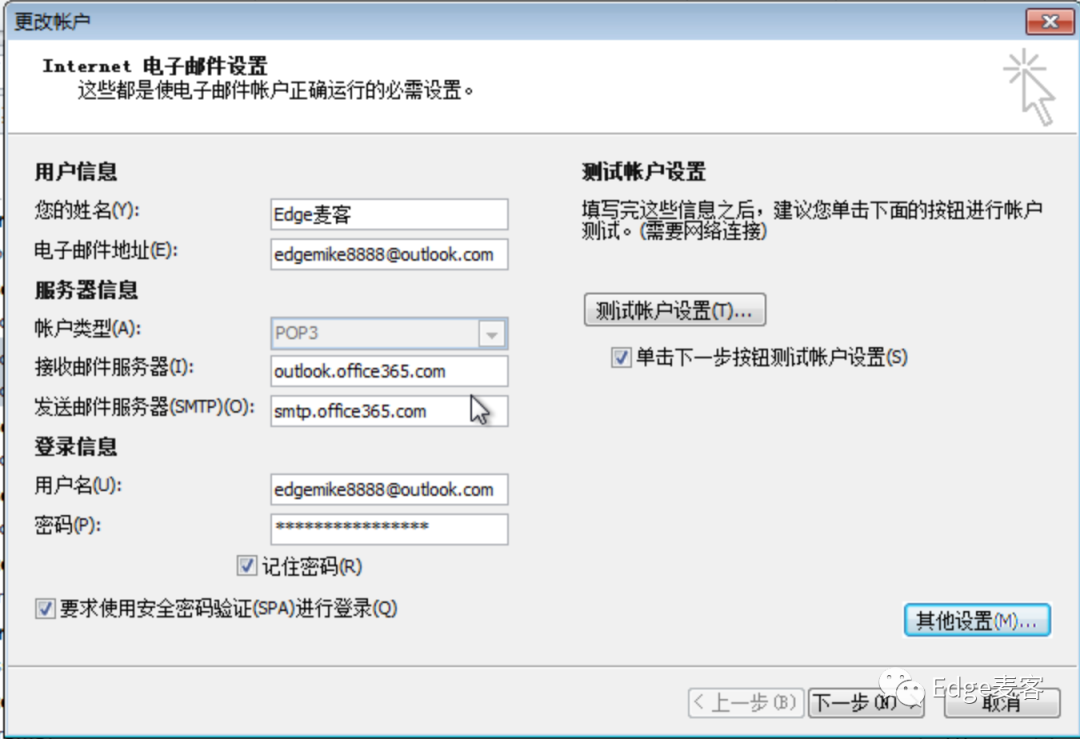Image resolution: width=1080 pixels, height=739 pixels.
Task: Open 其他设置 dialog
Action: [x=977, y=620]
